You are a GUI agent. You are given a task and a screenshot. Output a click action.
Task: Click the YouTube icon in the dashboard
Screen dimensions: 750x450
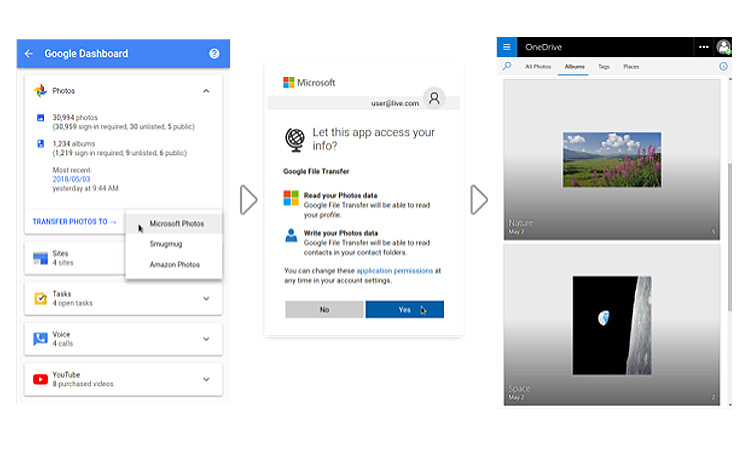tap(40, 379)
